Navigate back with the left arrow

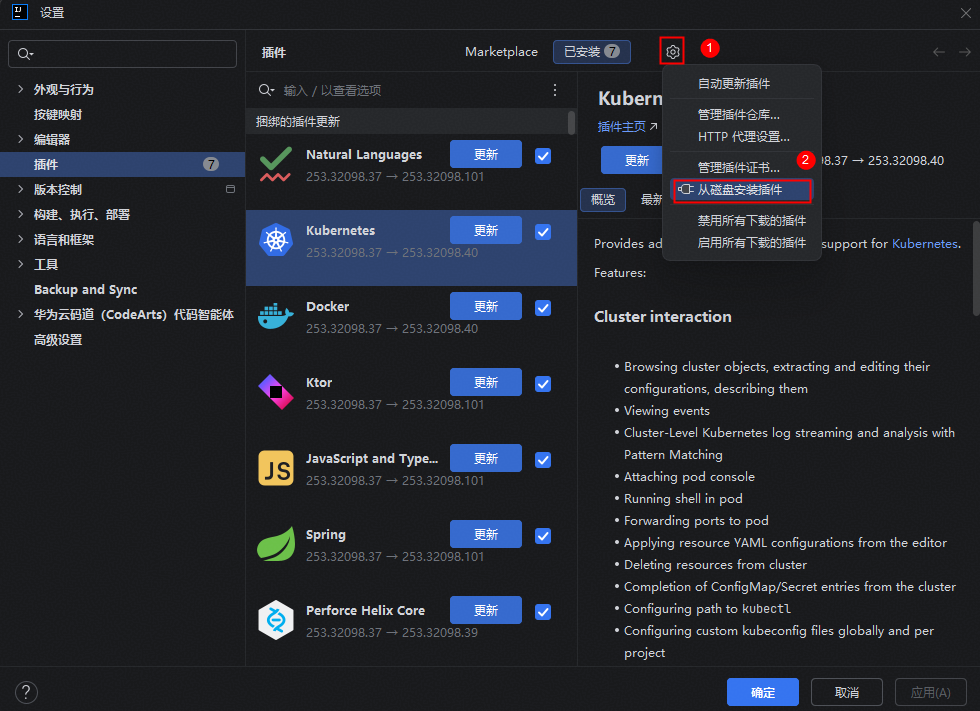point(939,52)
